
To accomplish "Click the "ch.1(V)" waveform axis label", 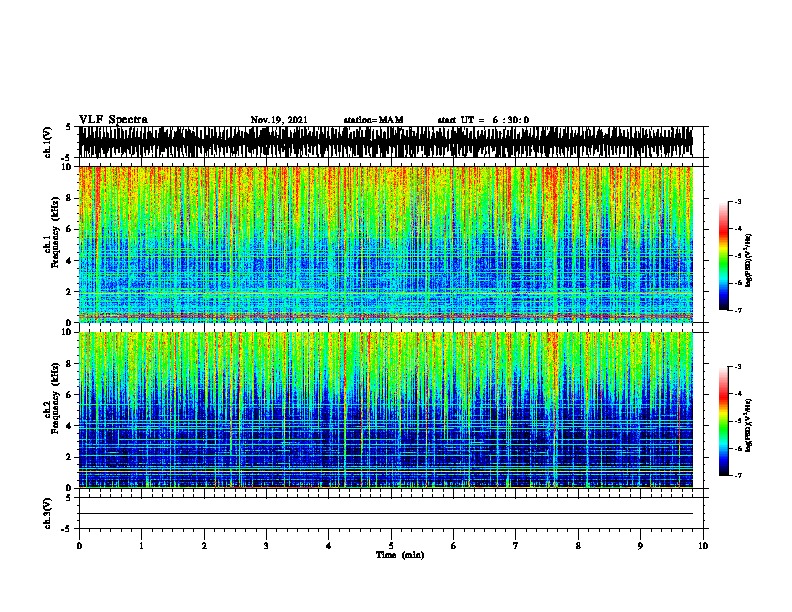I will tap(48, 142).
